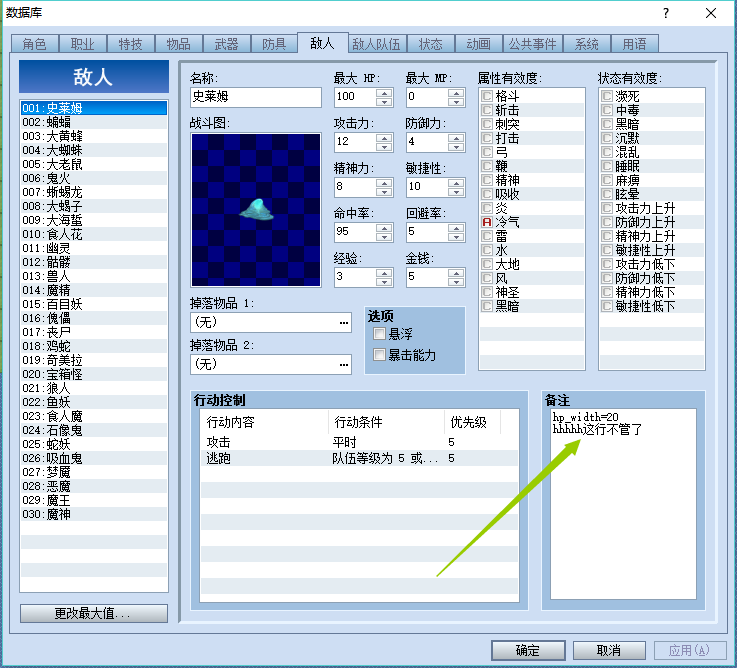Viewport: 737px width, 668px height.
Task: Select enemy 013:兽人
Action: 94,276
